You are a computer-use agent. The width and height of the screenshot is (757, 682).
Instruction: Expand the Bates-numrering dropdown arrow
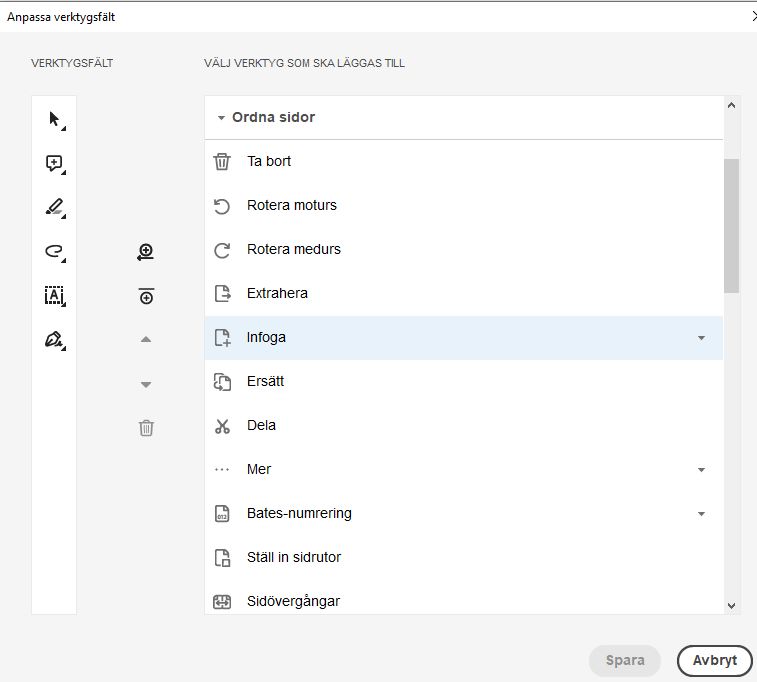[x=701, y=514]
